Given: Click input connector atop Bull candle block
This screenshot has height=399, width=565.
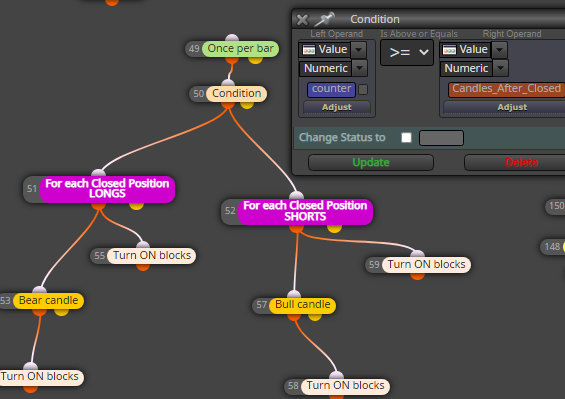Looking at the screenshot, I should coord(294,294).
